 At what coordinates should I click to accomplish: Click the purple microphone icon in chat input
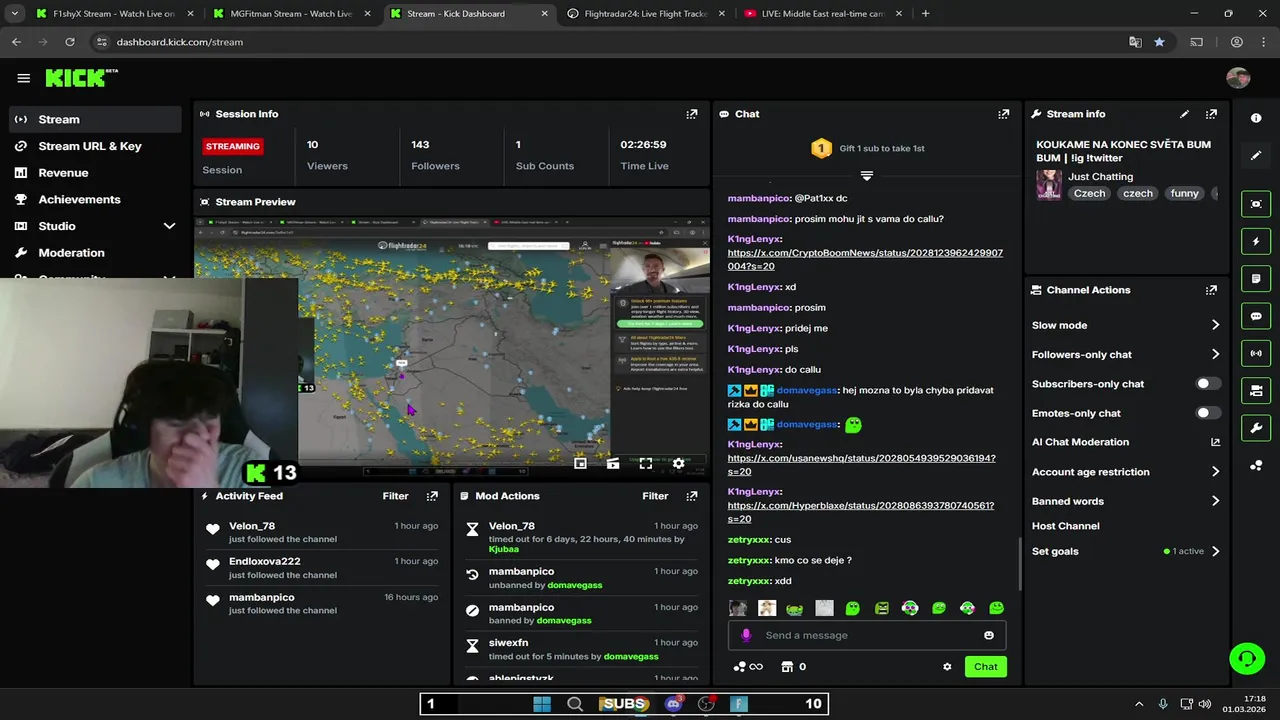746,635
